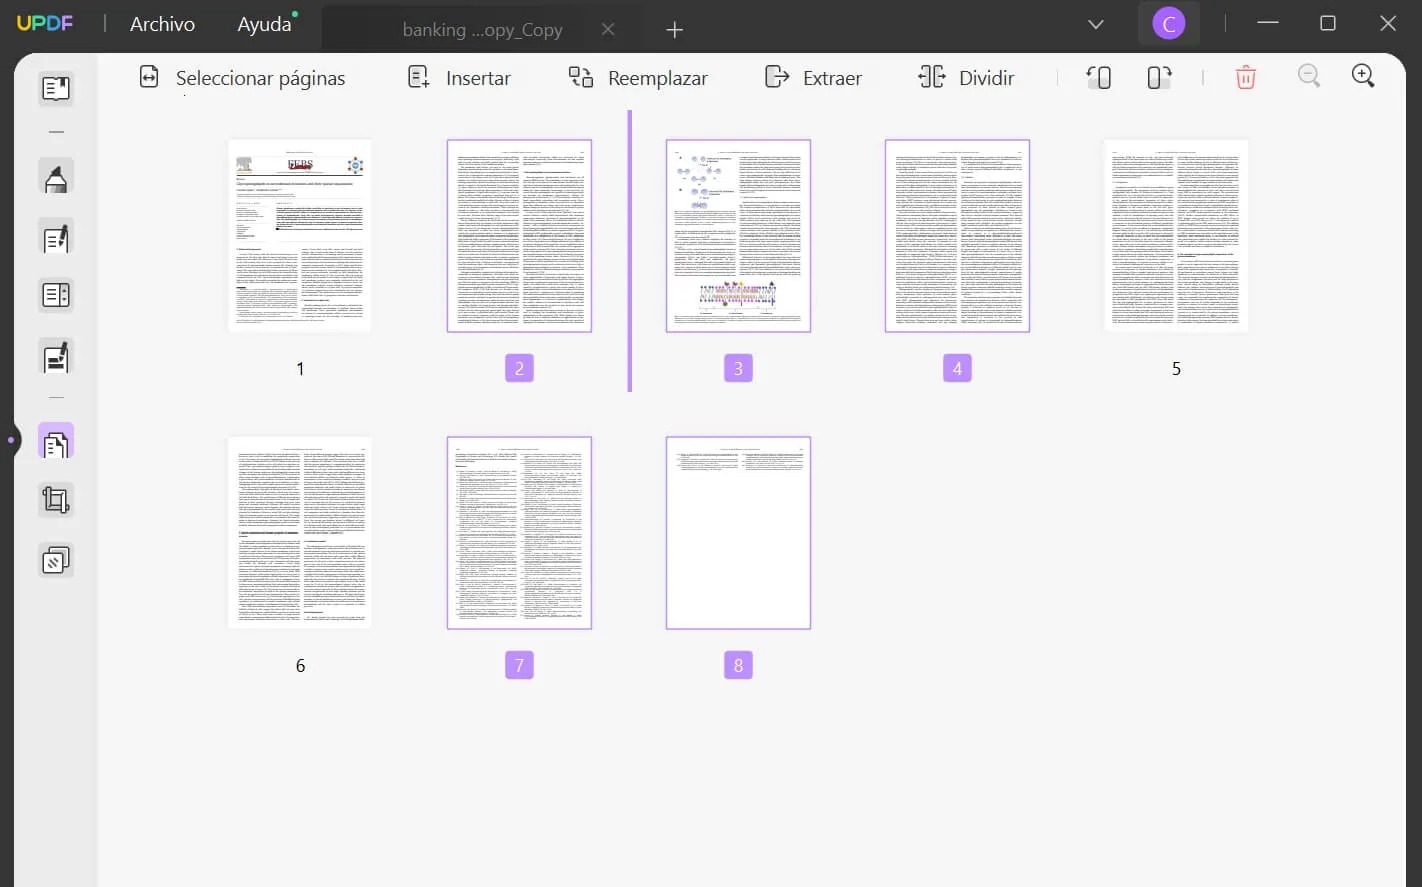Add a new tab with plus icon
The width and height of the screenshot is (1422, 887).
click(675, 30)
